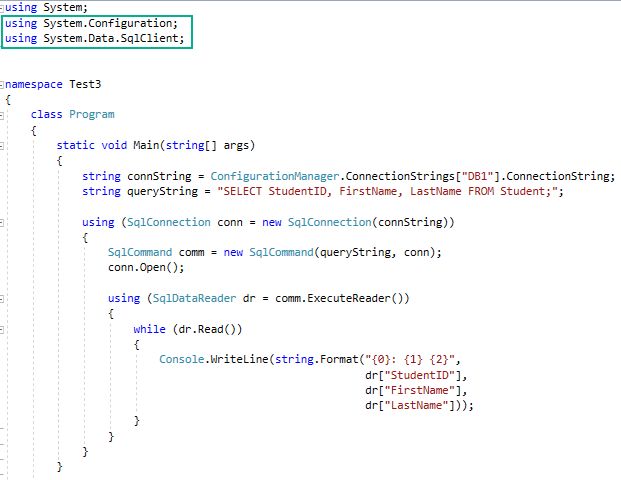Image resolution: width=621 pixels, height=480 pixels.
Task: Click the 'Program' class name
Action: (92, 114)
